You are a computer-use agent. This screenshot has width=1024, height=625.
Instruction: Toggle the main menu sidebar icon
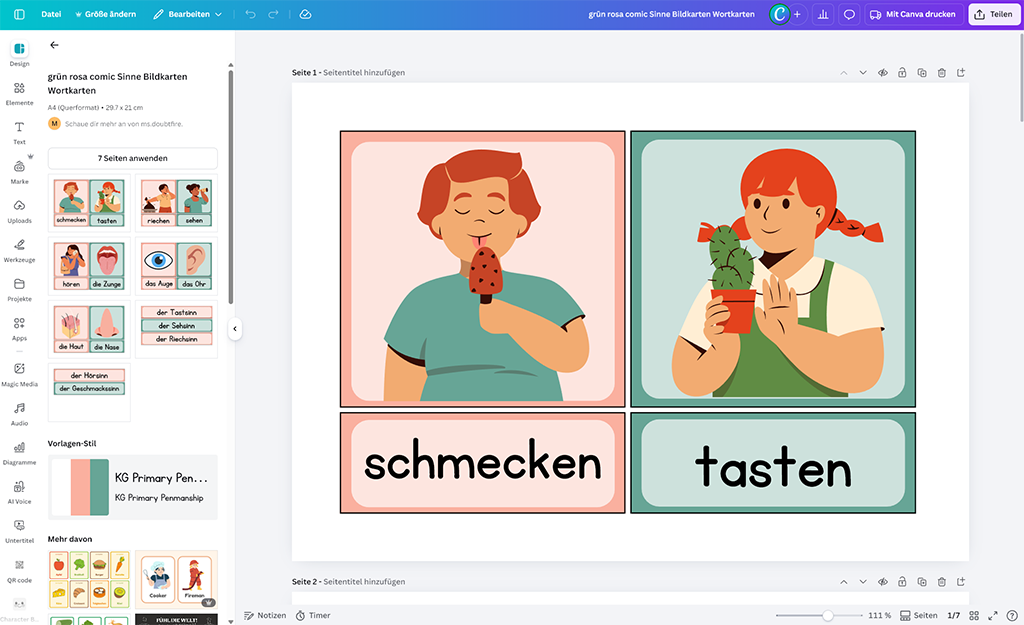(19, 14)
